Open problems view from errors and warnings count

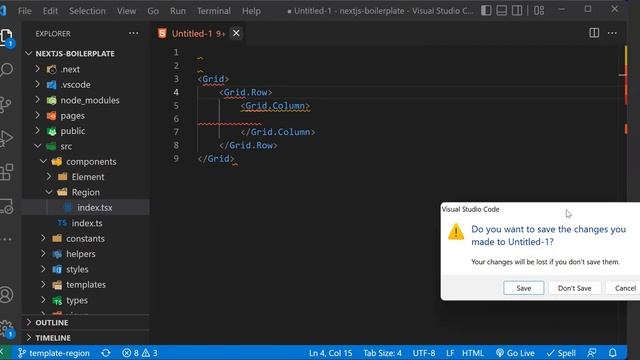(140, 353)
